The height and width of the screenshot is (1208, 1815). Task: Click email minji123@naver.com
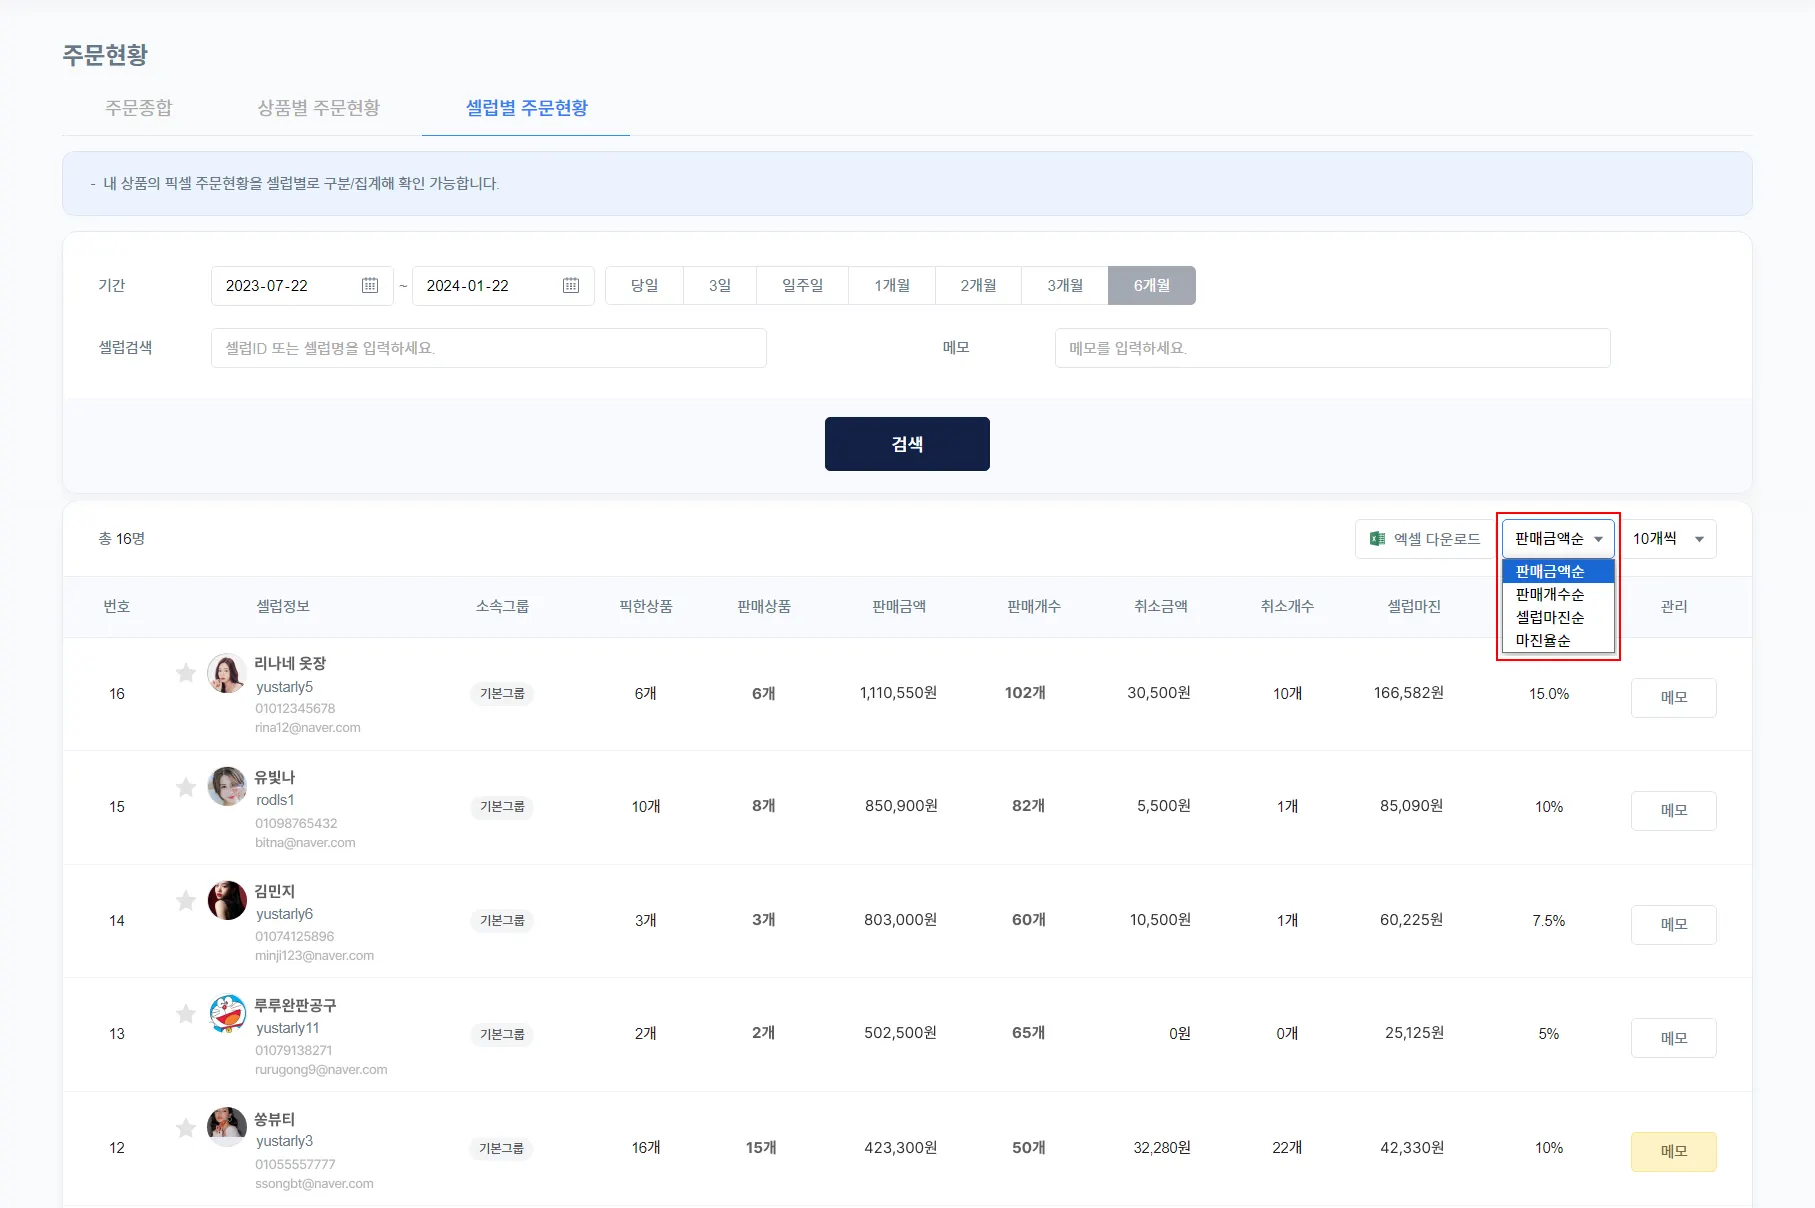315,956
